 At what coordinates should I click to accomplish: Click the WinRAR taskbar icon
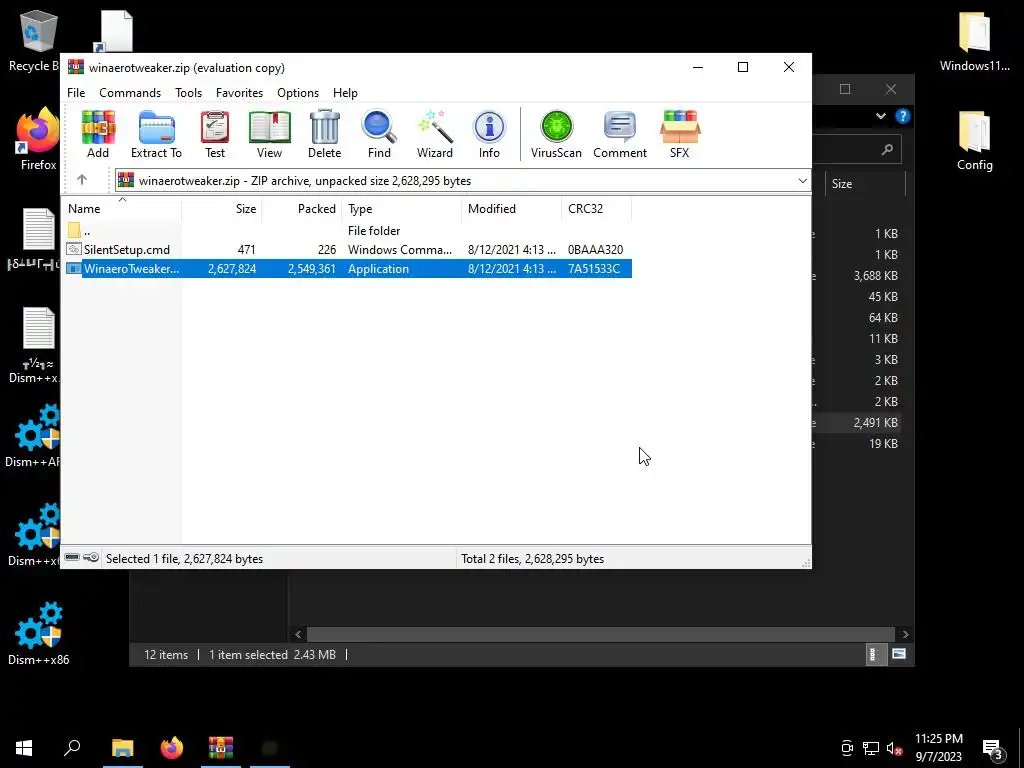221,748
